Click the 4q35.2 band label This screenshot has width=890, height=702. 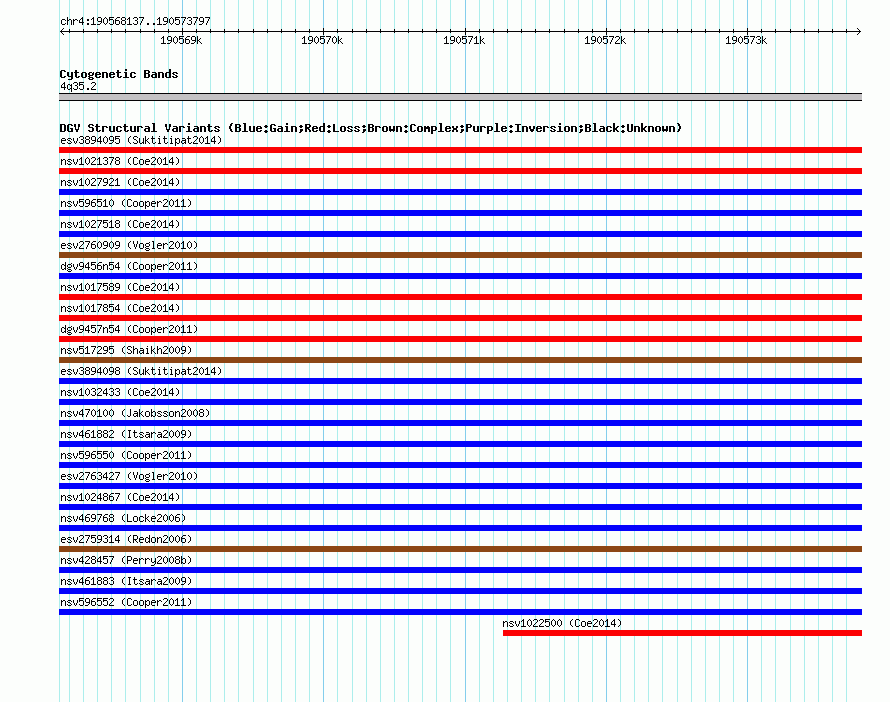click(x=78, y=86)
